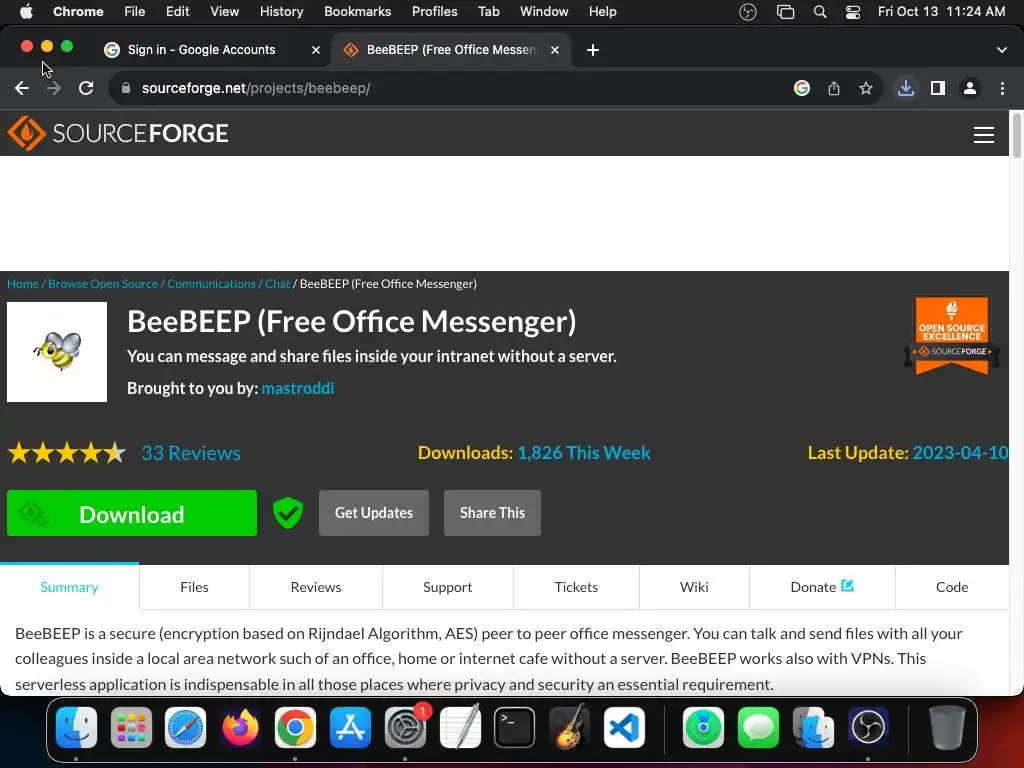This screenshot has height=768, width=1024.
Task: Open the SourceForge hamburger menu
Action: pos(984,135)
